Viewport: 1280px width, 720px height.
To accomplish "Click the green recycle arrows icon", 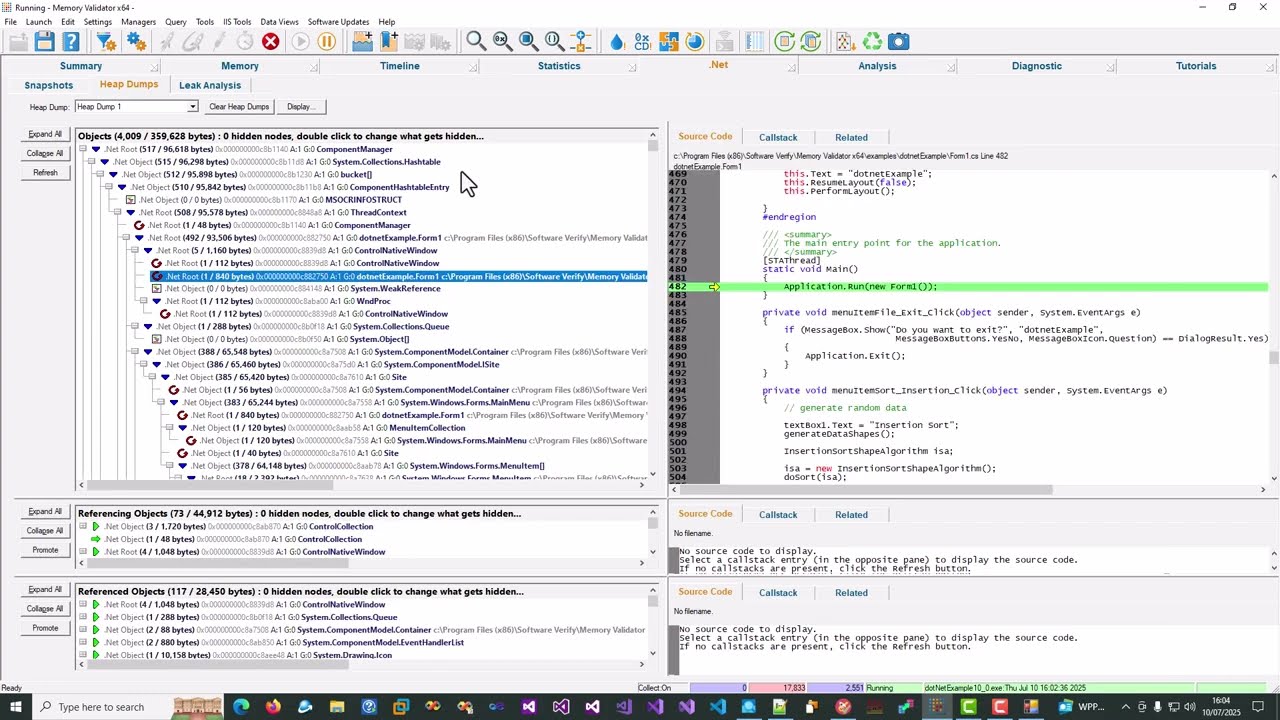I will pyautogui.click(x=872, y=41).
